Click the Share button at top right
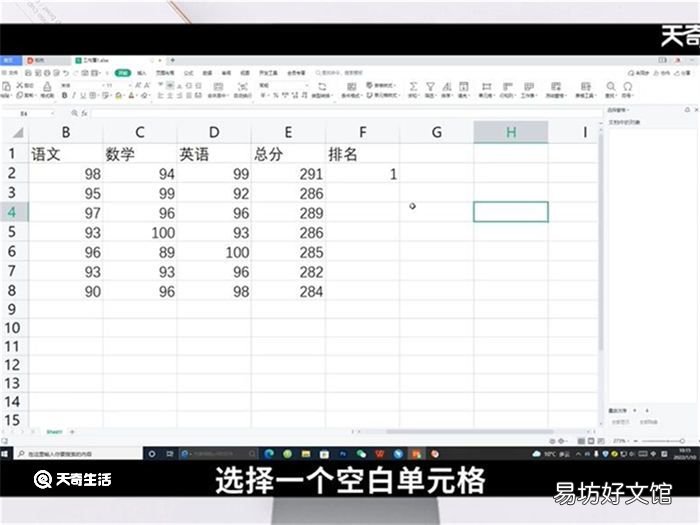Viewport: 700px width, 525px height. tap(683, 73)
